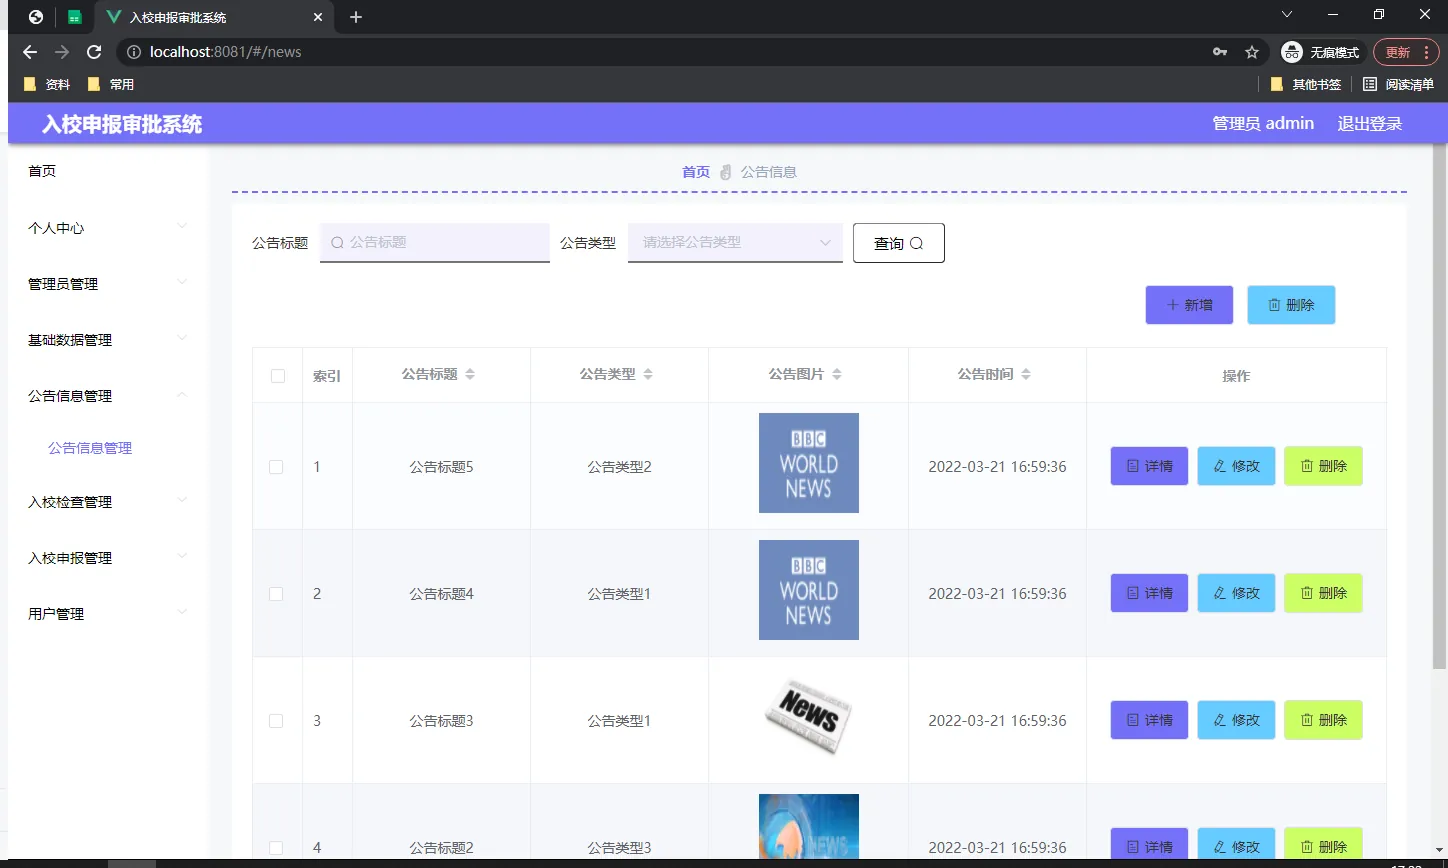This screenshot has height=868, width=1448.
Task: Click the 删除 trash icon on row 3
Action: (x=1309, y=720)
